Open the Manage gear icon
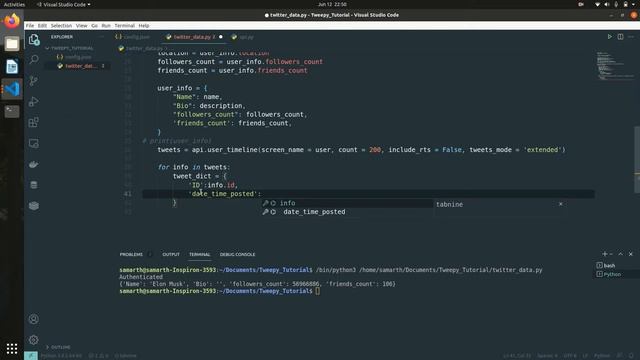Viewport: 640px width, 360px height. (x=34, y=340)
